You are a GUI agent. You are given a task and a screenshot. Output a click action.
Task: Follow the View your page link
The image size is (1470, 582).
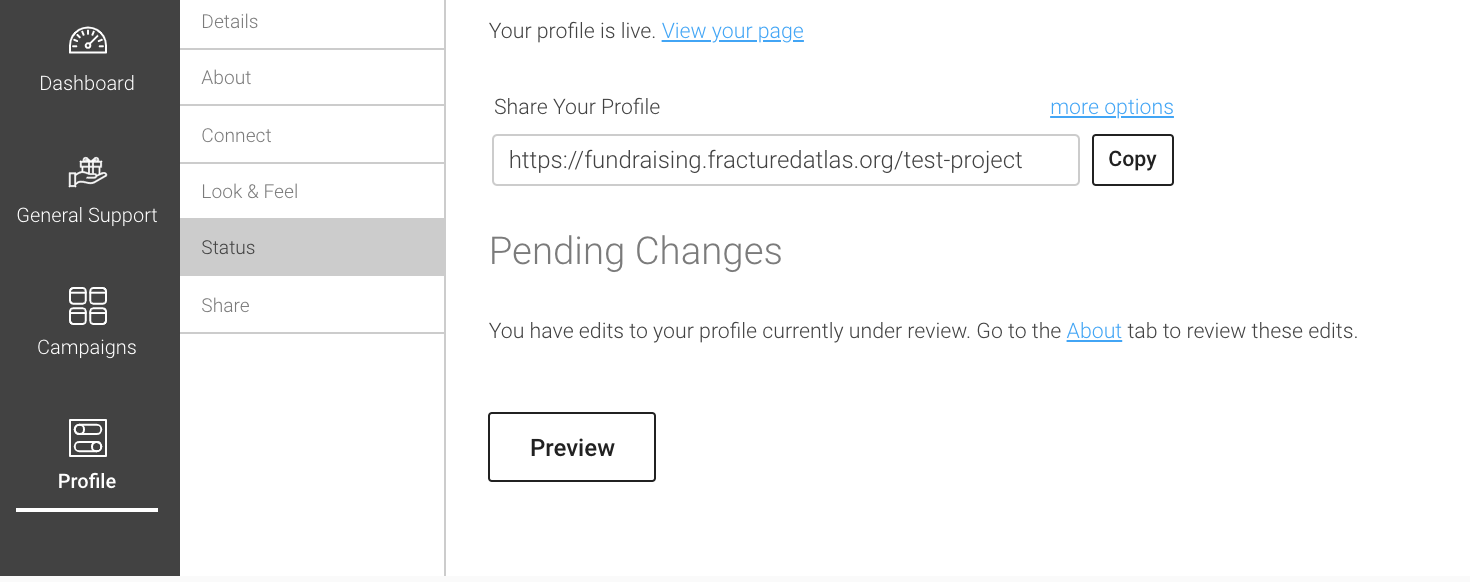[x=733, y=31]
